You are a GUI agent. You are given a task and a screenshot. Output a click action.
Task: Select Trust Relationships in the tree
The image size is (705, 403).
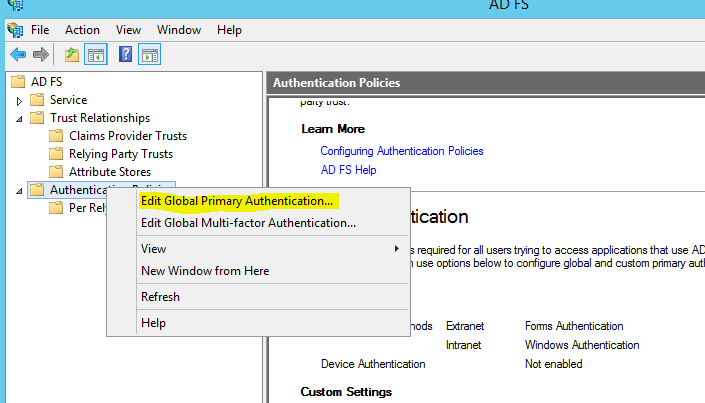(x=100, y=118)
